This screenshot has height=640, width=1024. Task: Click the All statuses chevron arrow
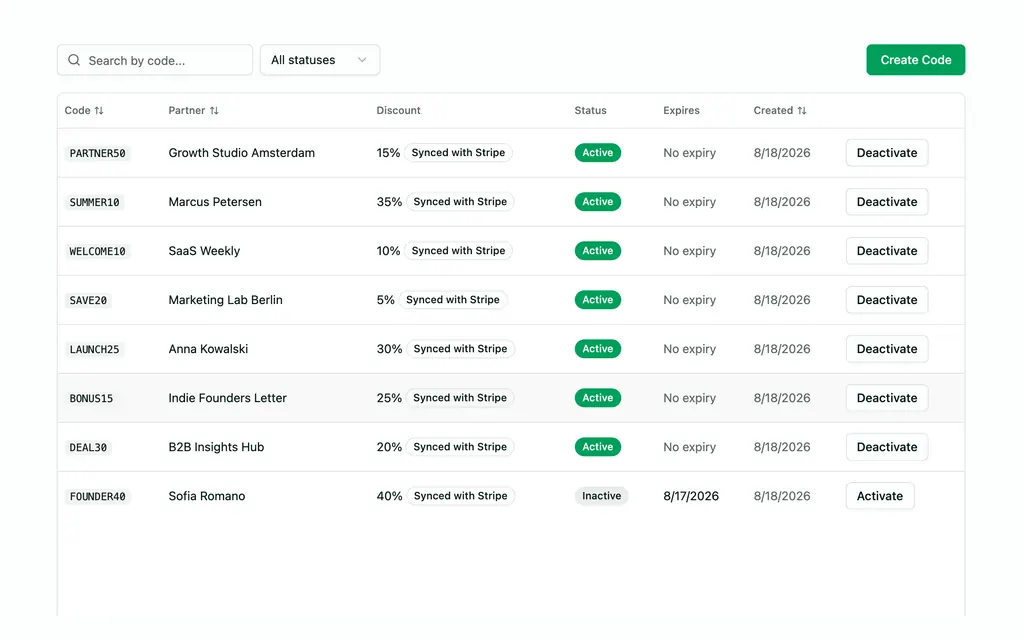tap(362, 60)
